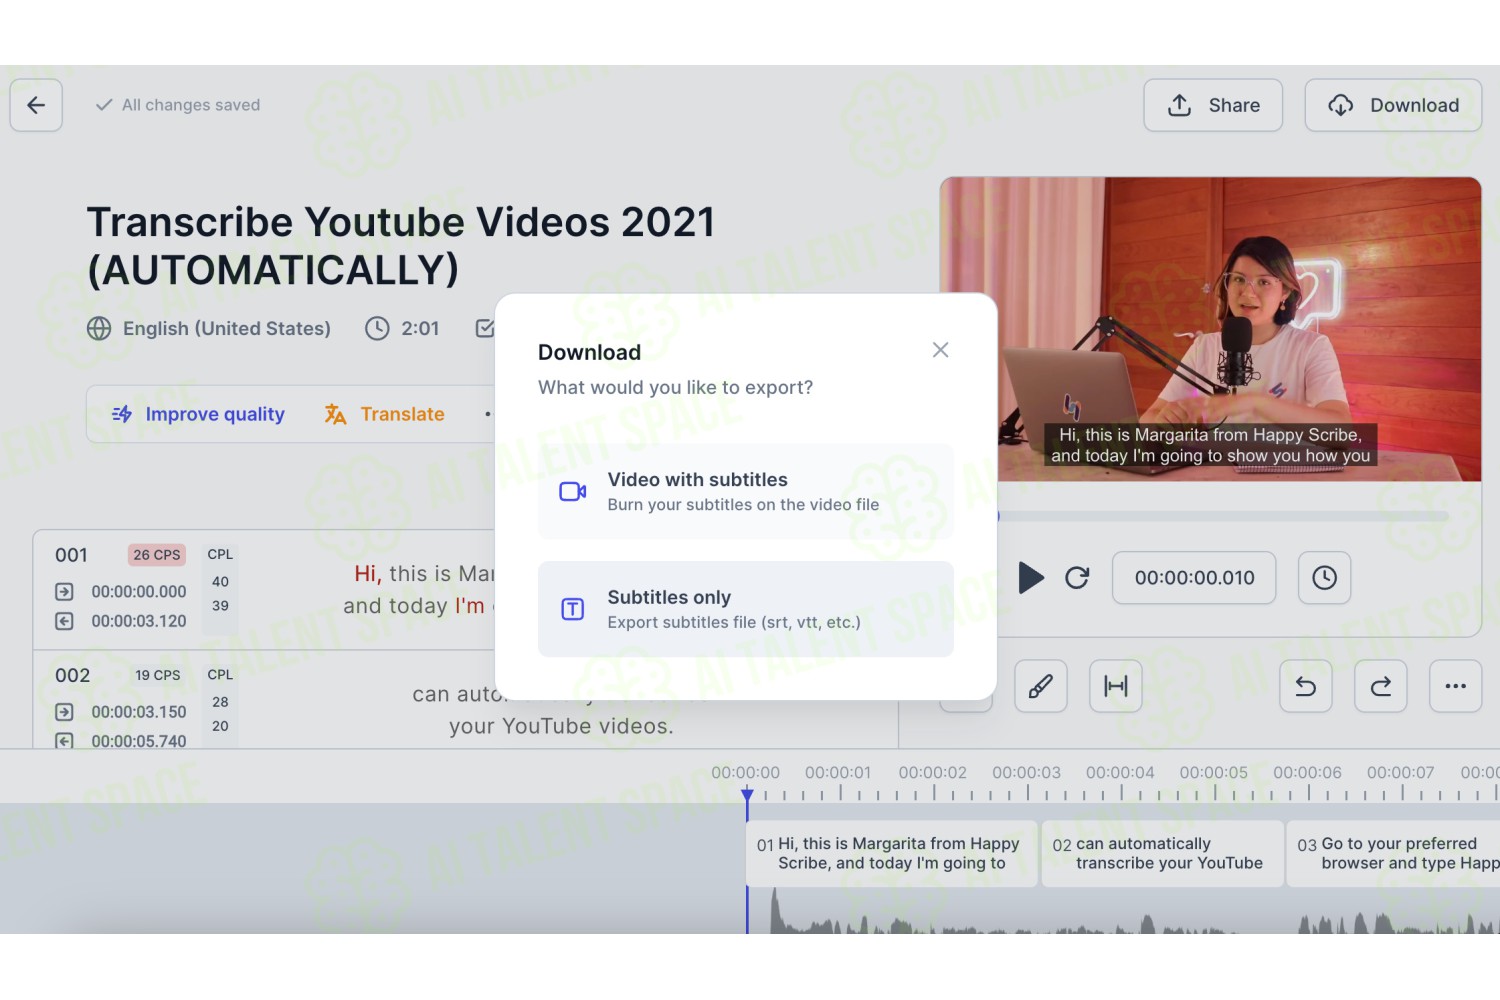Click end time 00:00:05.740
The image size is (1500, 1000).
[139, 741]
